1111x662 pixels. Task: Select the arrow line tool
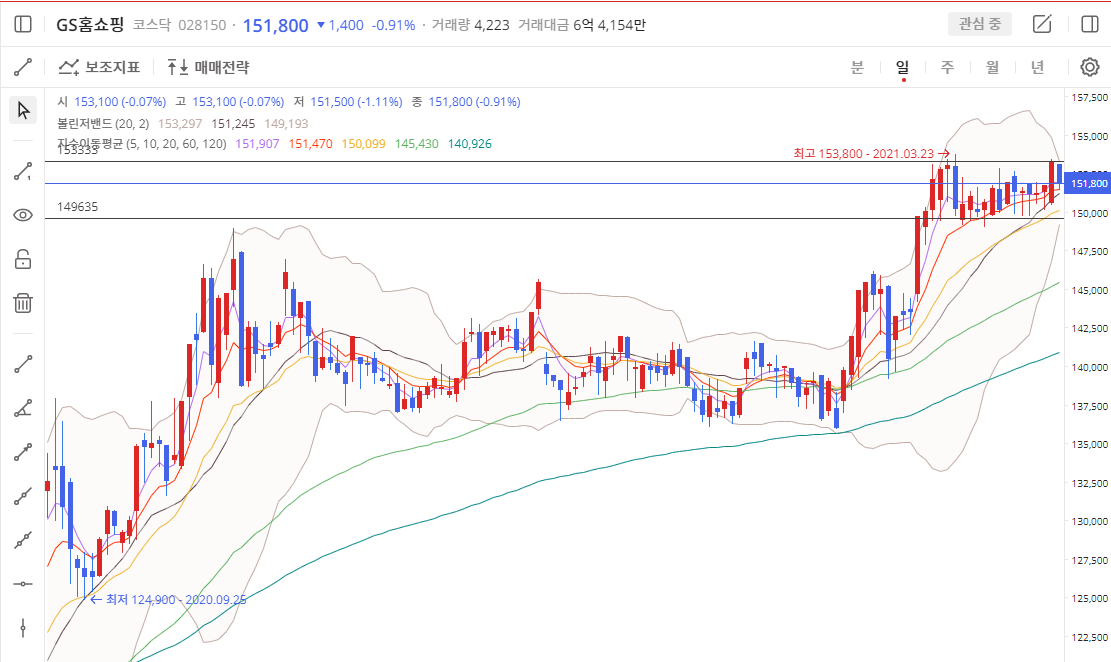click(23, 452)
